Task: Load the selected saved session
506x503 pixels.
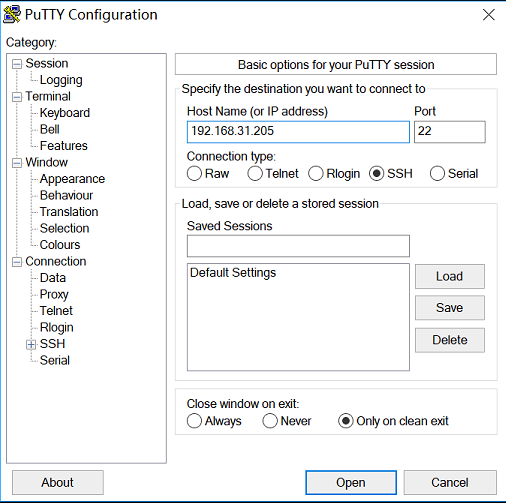Action: 450,276
